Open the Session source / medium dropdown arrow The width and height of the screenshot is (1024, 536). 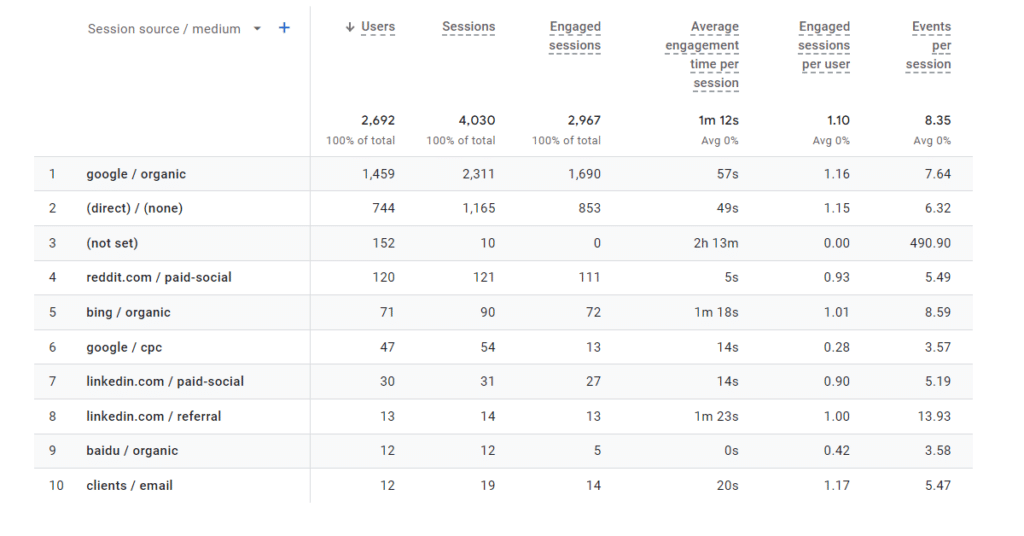tap(257, 29)
